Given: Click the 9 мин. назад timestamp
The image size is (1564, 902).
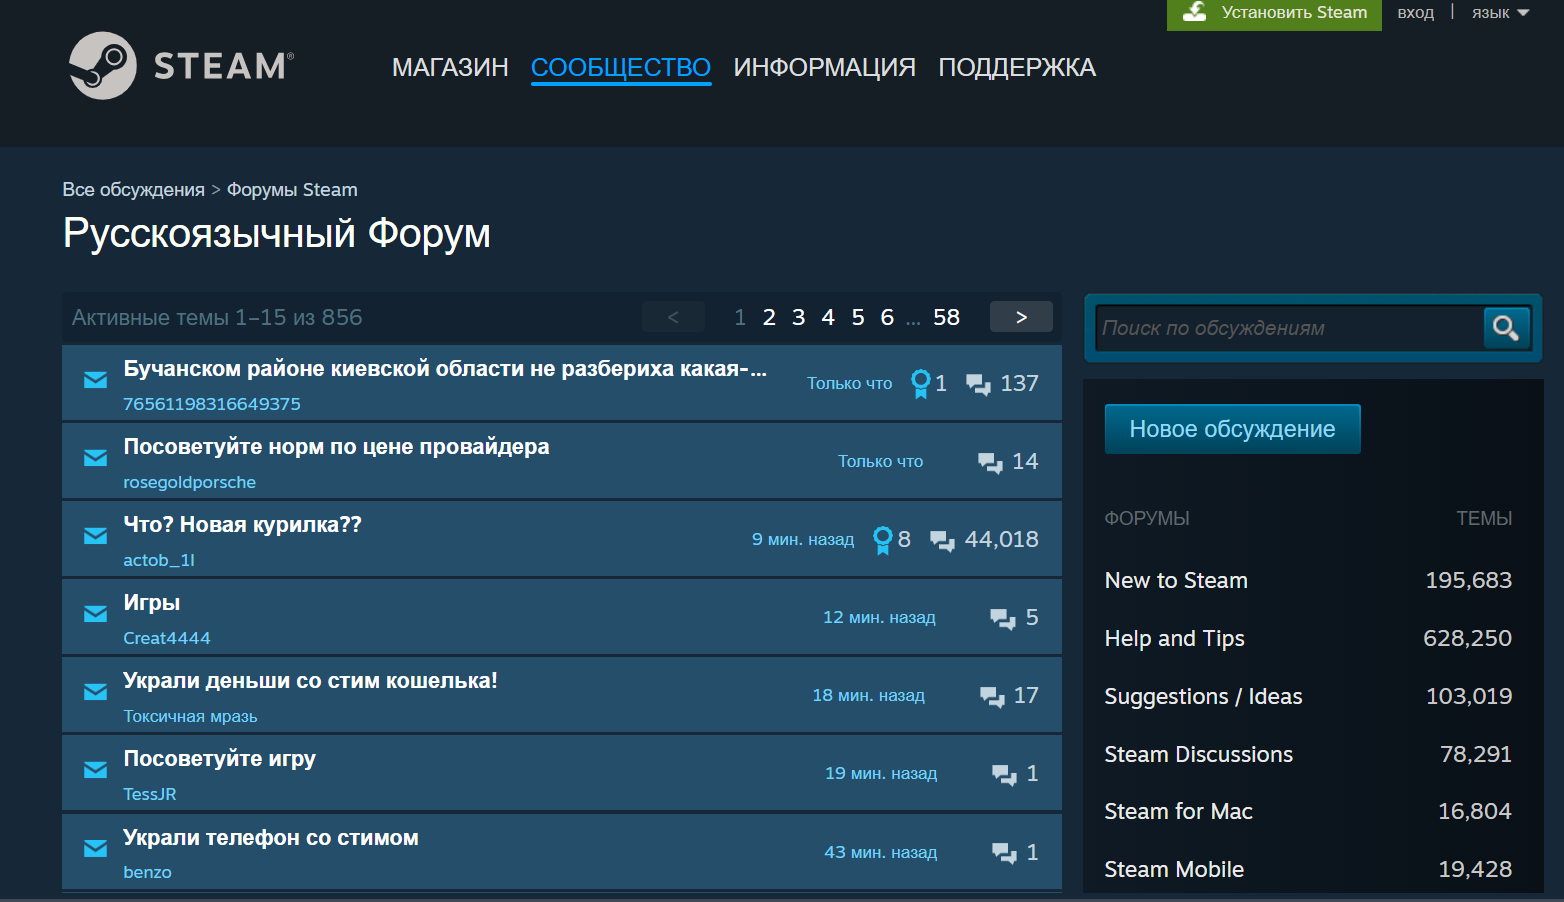Looking at the screenshot, I should click(803, 539).
